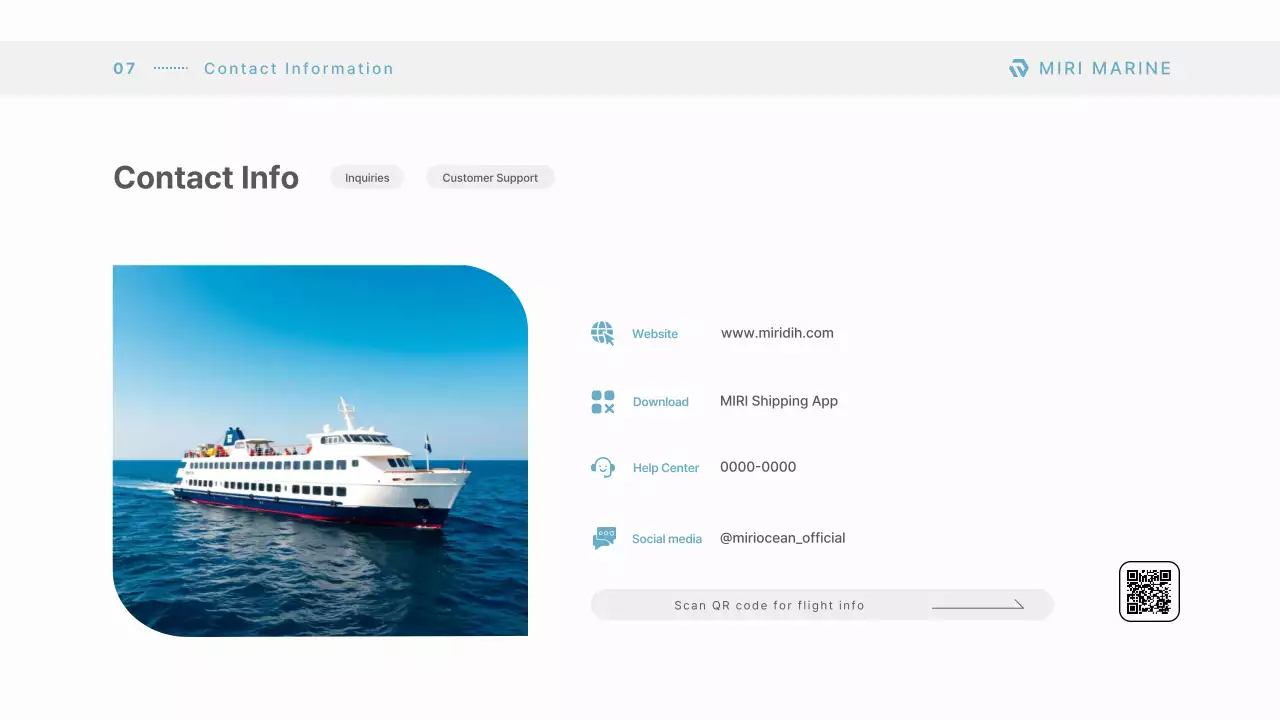The image size is (1280, 720).
Task: Click the QR code in the bottom right
Action: 1149,591
